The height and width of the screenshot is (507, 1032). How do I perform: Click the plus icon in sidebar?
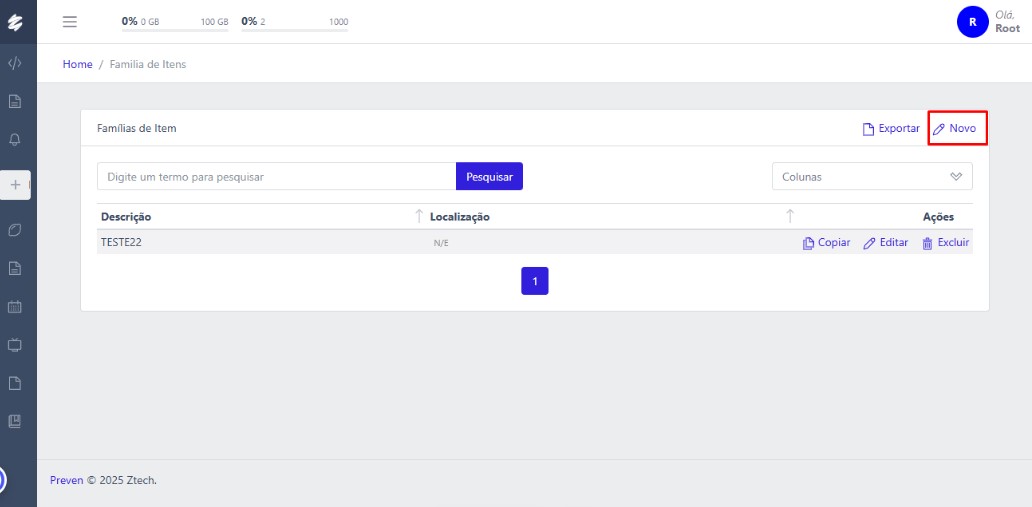point(15,185)
